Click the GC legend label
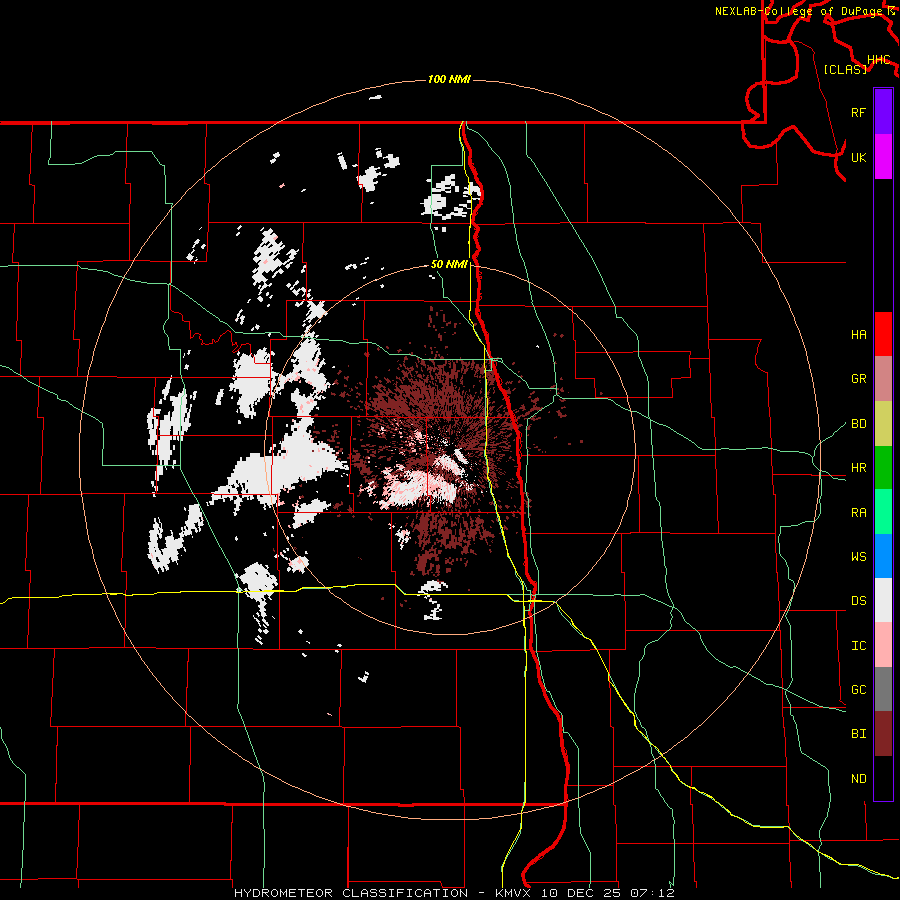 point(858,690)
